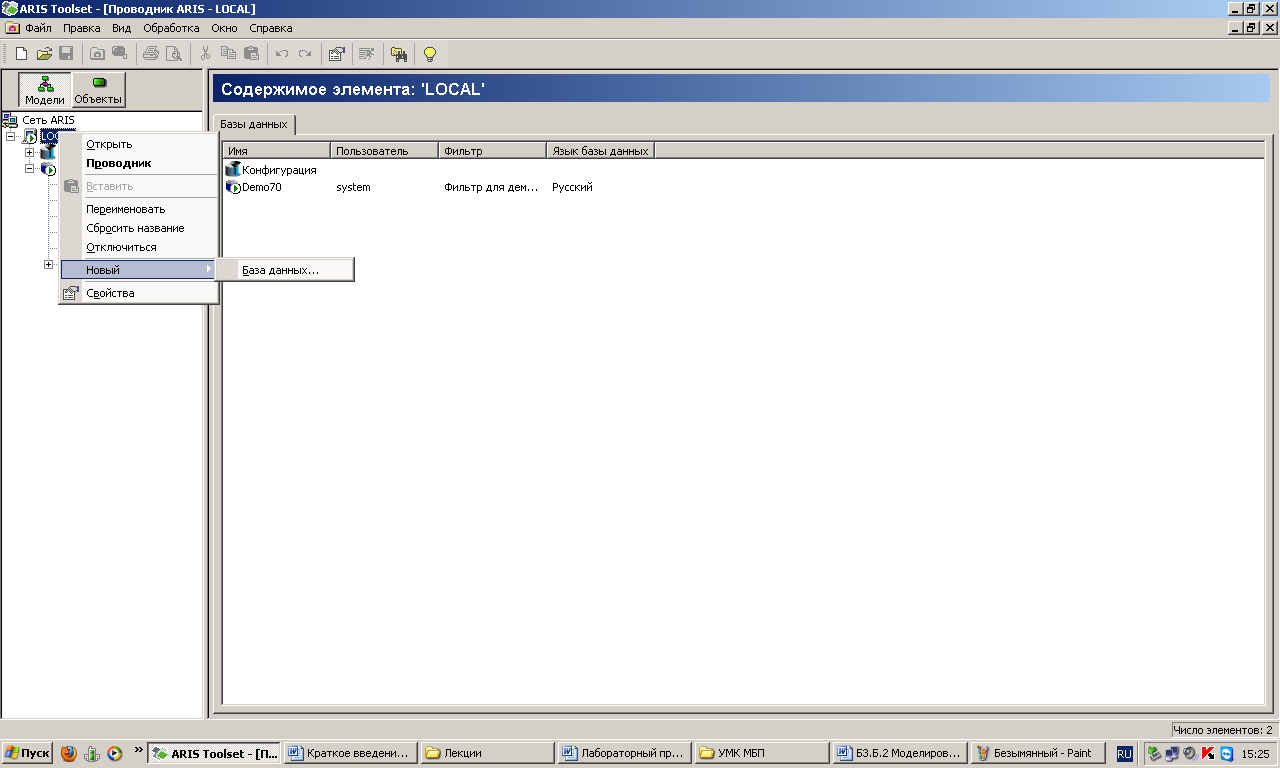Screen dimensions: 1280x768
Task: Choose Проводник in the context menu
Action: pyautogui.click(x=139, y=163)
